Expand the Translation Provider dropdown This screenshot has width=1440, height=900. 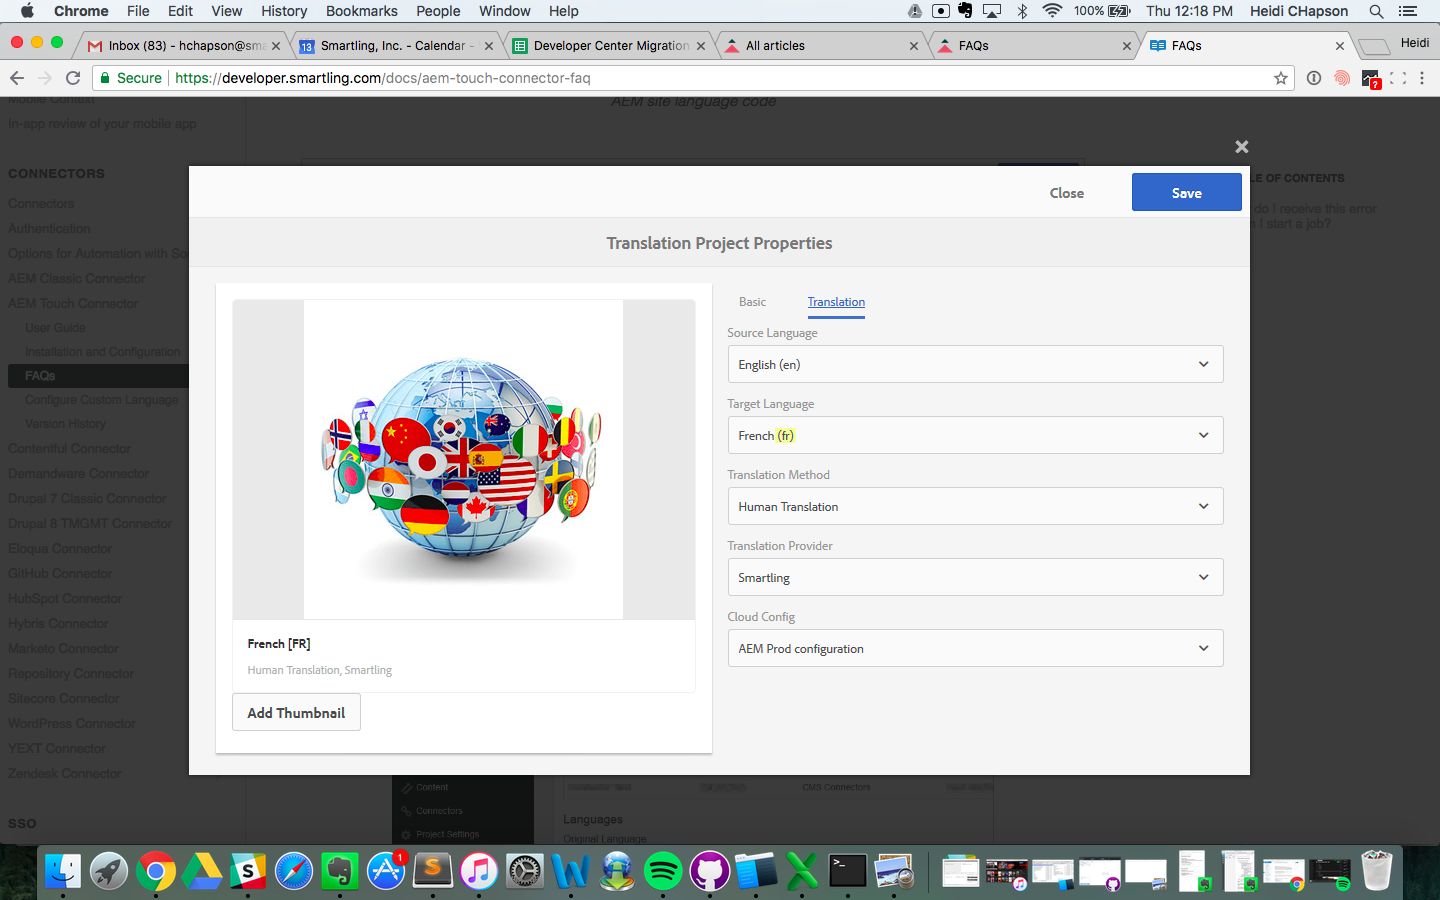pos(975,578)
